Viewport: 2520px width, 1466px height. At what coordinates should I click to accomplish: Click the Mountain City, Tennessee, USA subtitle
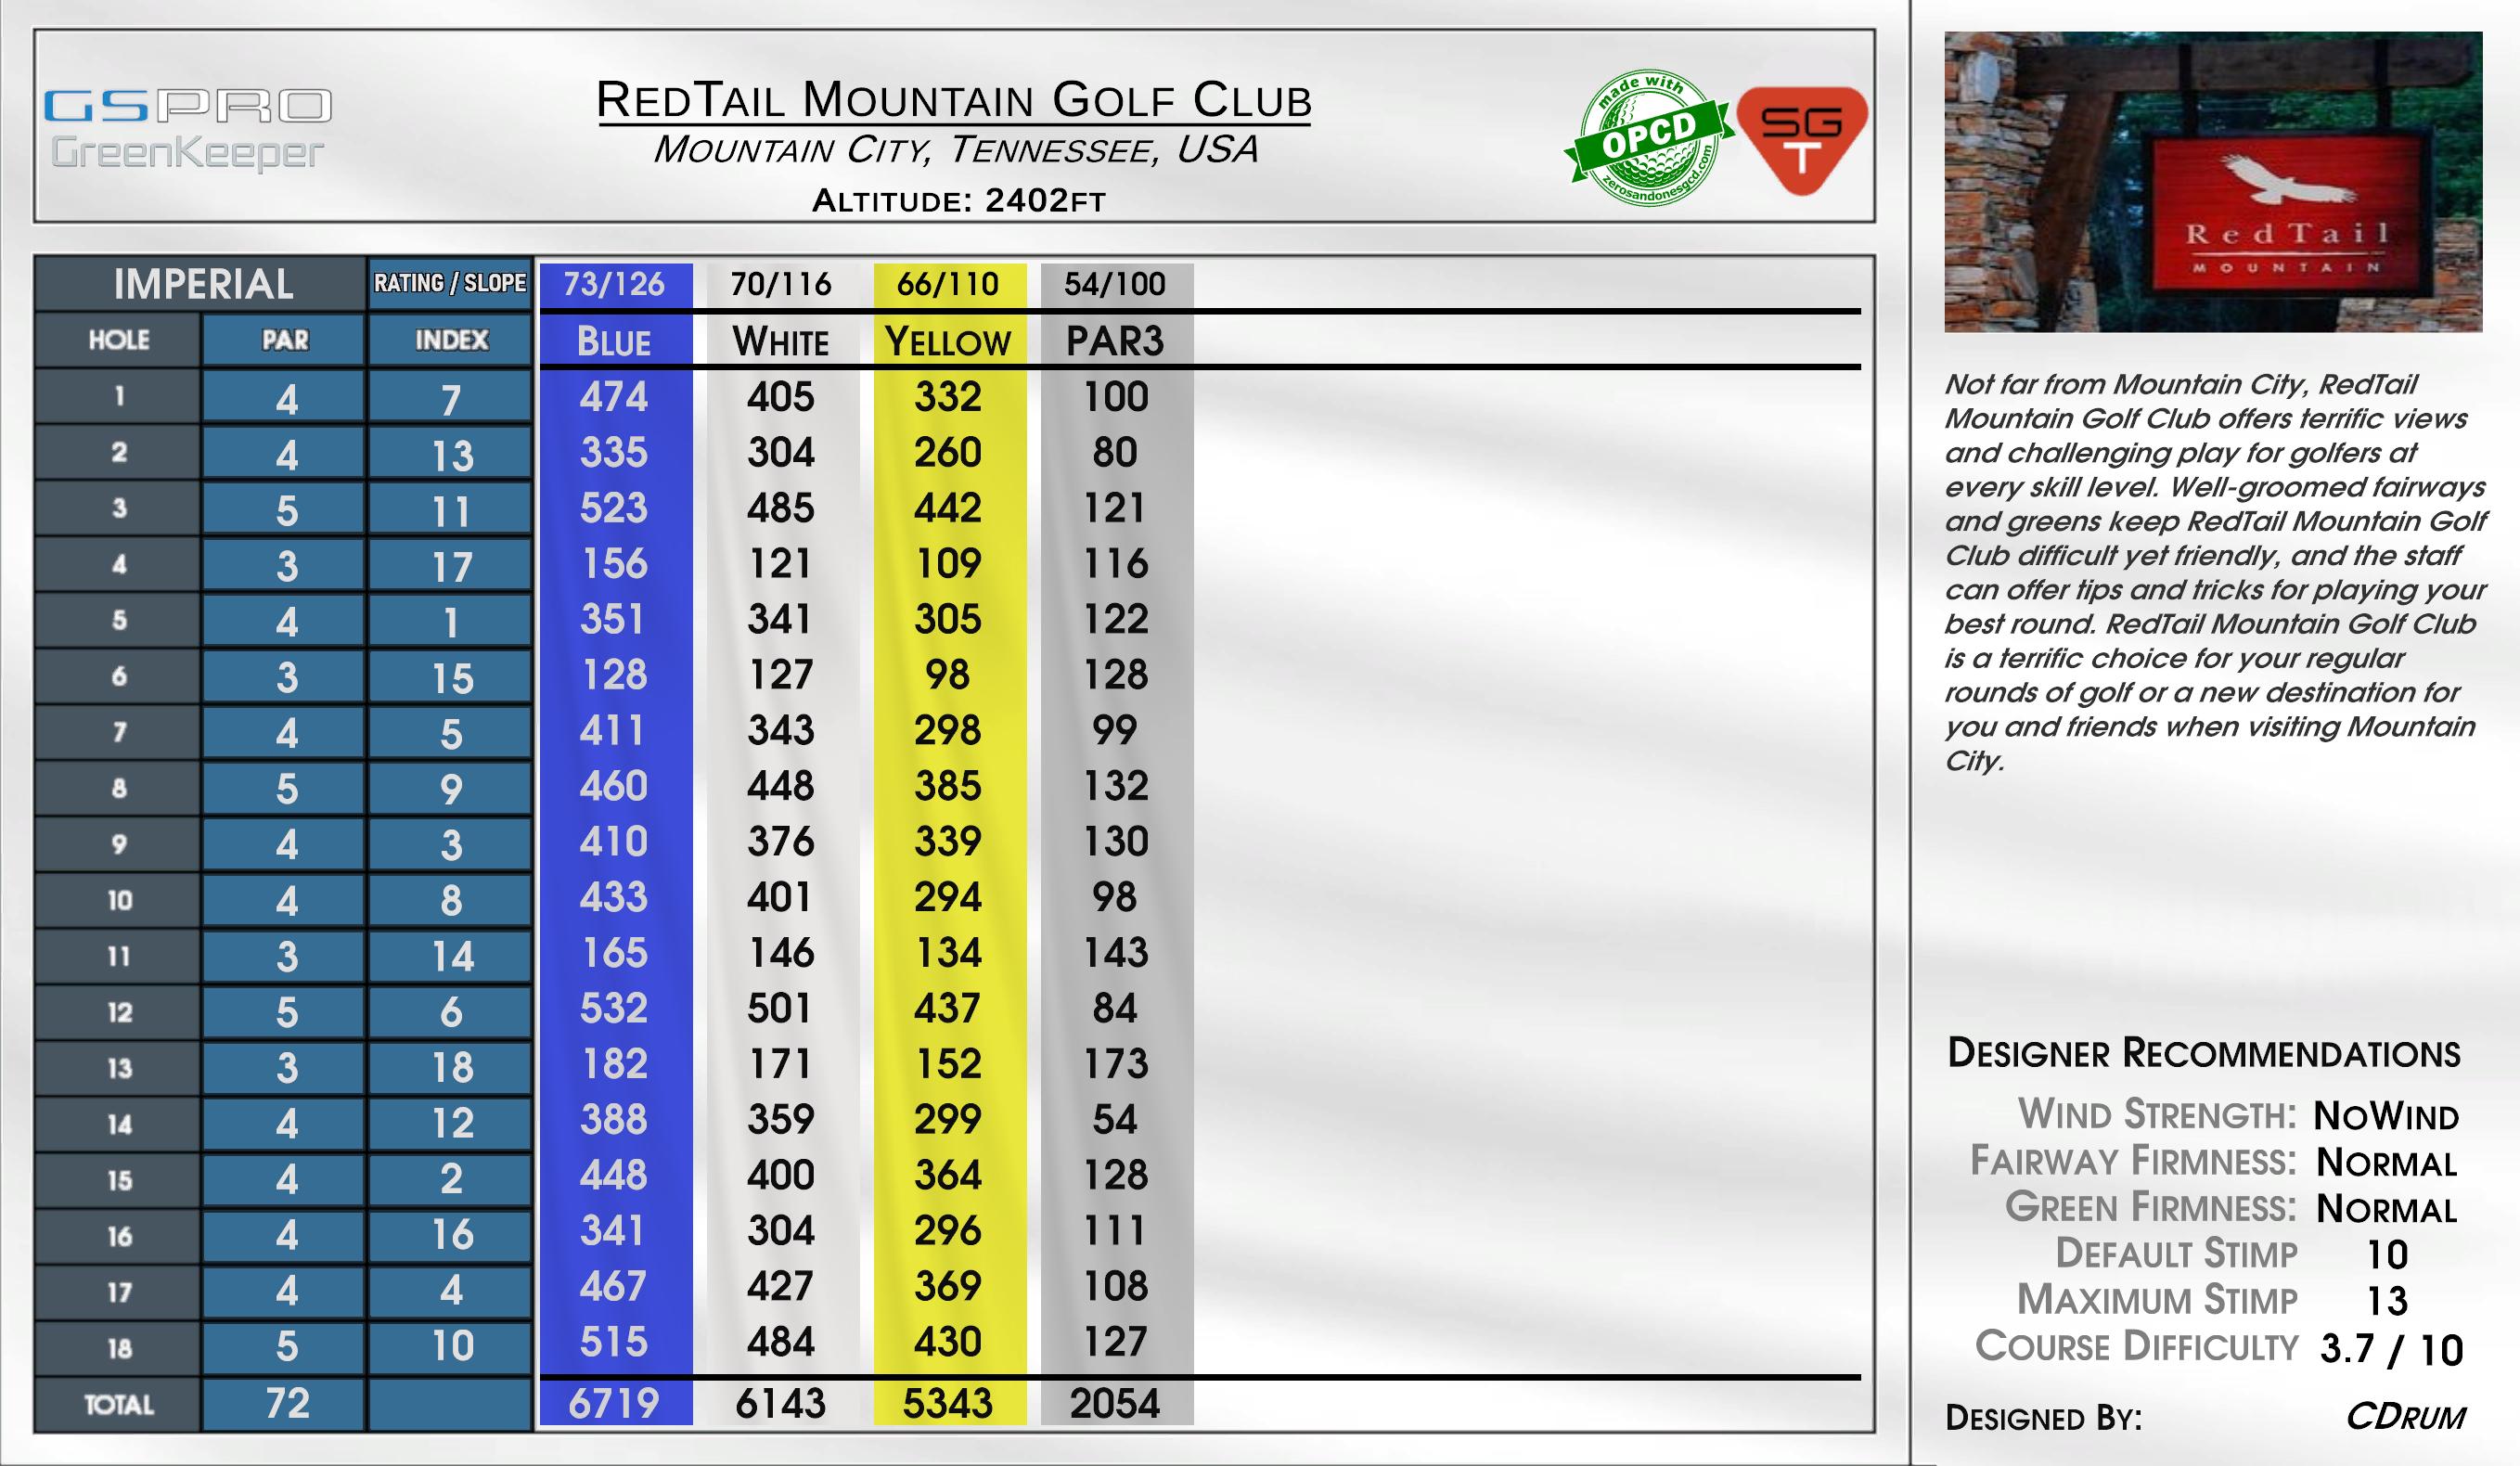tap(955, 150)
